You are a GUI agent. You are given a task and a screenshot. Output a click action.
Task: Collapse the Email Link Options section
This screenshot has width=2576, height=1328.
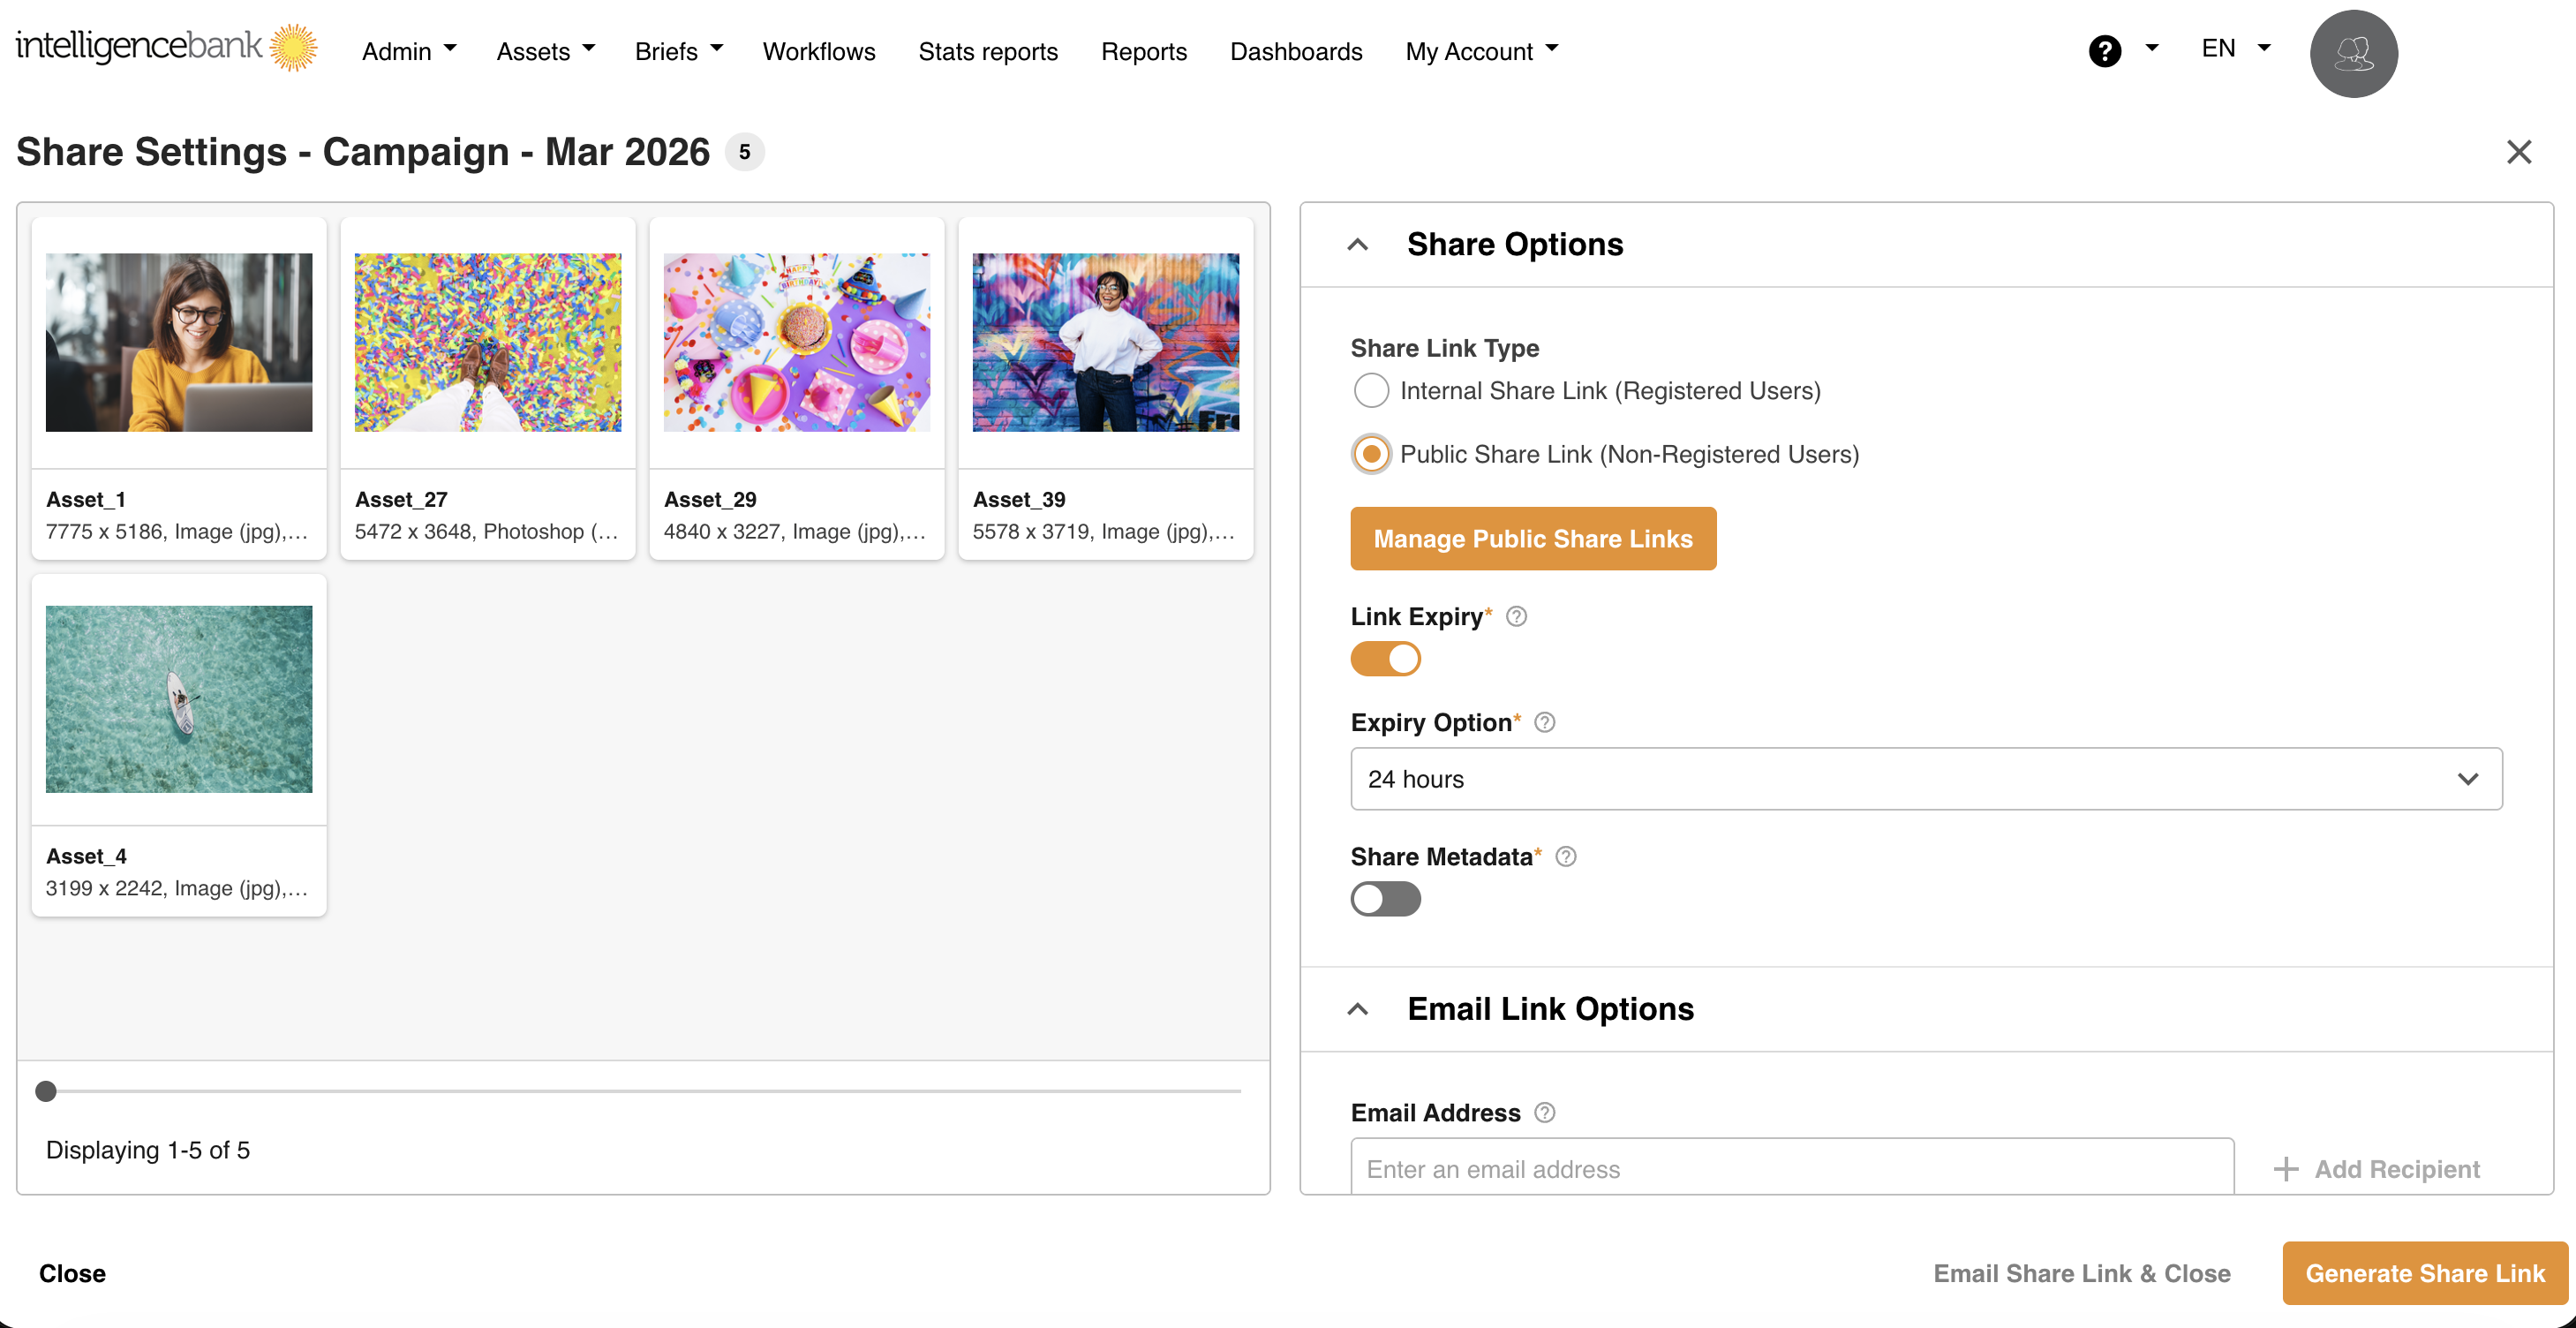click(1357, 1008)
